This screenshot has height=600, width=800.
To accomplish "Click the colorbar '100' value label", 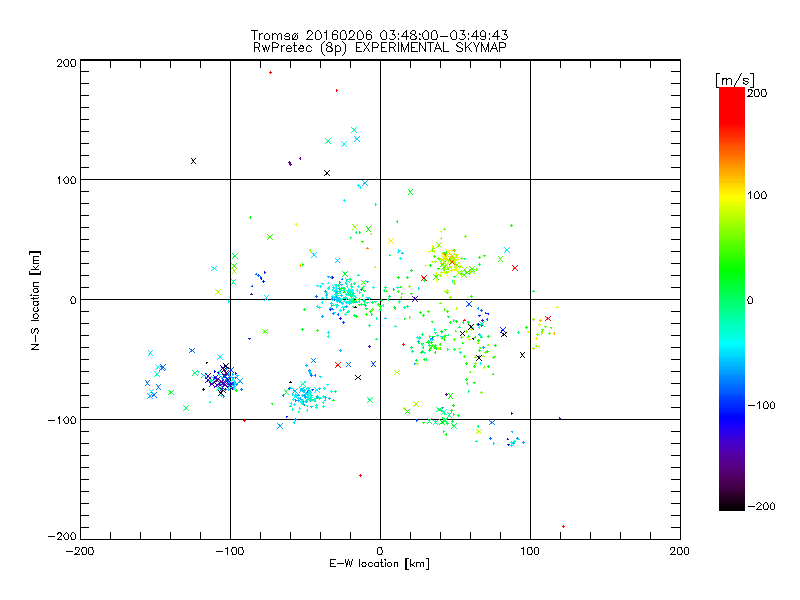I will click(757, 195).
